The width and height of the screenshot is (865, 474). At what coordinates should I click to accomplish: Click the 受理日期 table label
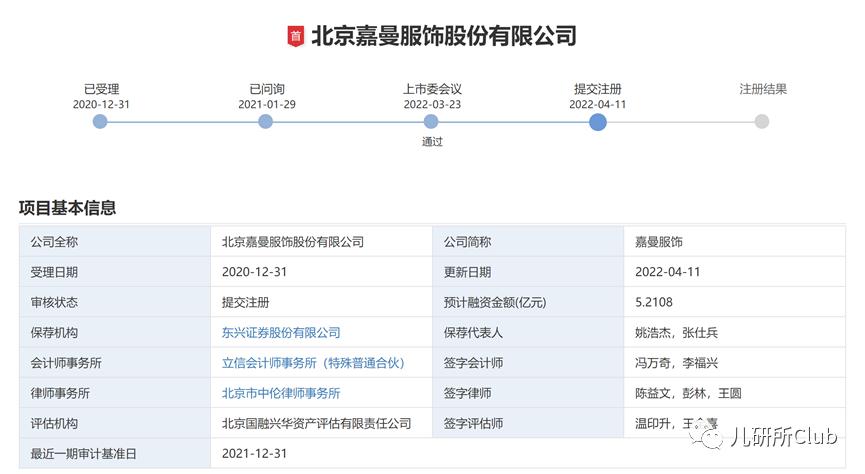[x=54, y=272]
